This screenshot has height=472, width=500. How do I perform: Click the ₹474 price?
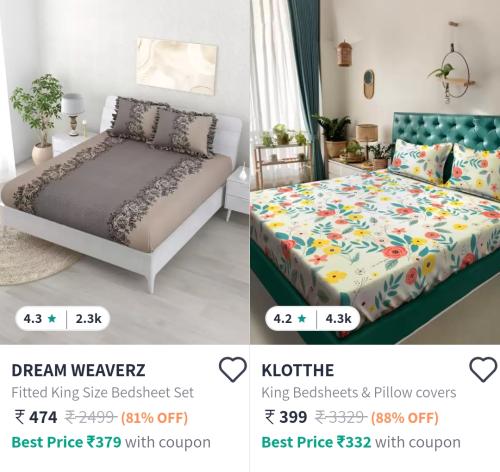coord(36,417)
